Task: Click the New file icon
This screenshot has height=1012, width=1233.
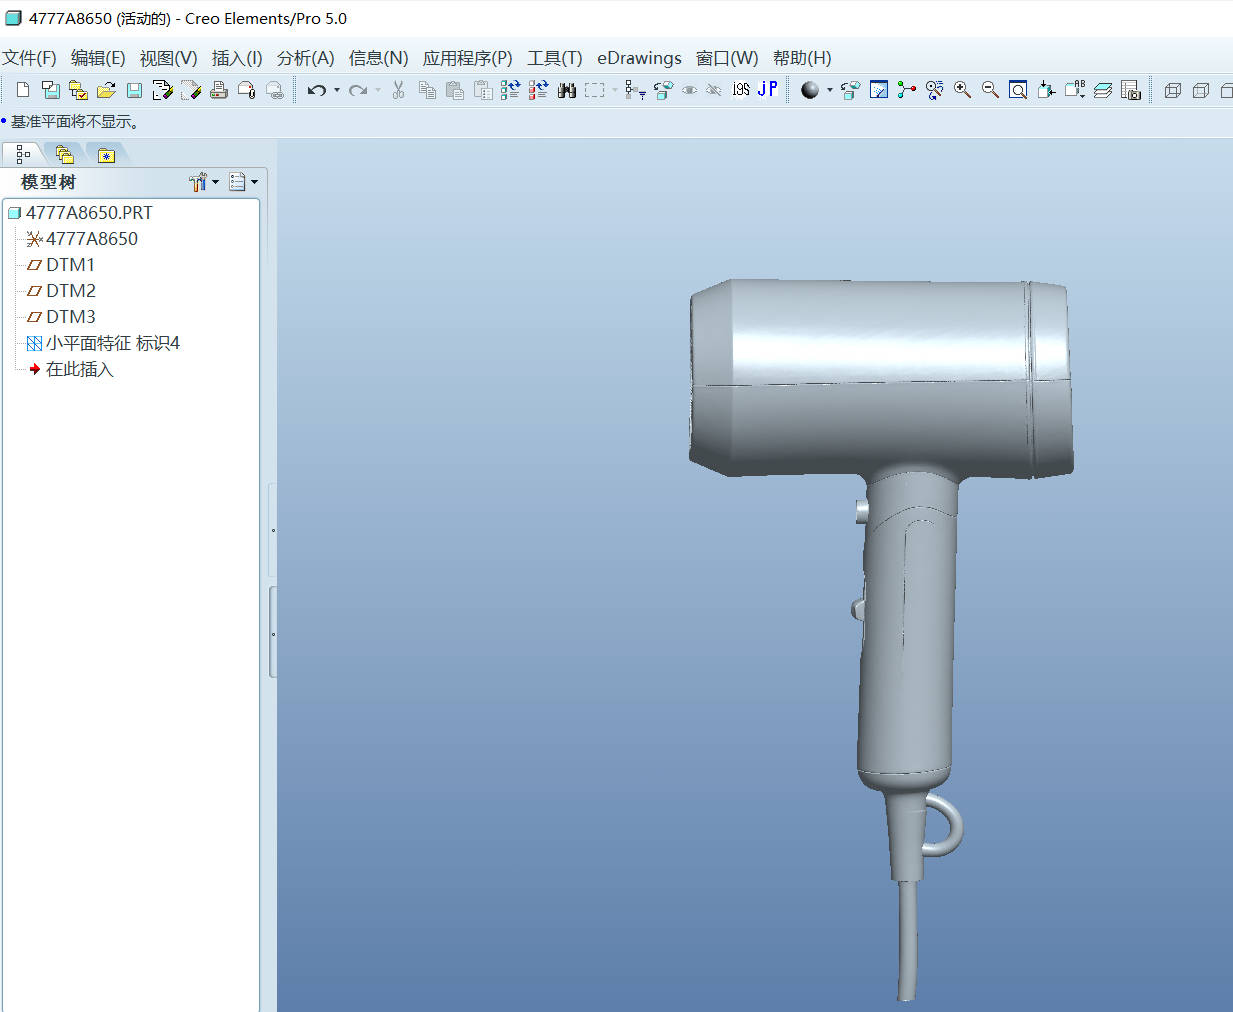Action: pos(23,90)
